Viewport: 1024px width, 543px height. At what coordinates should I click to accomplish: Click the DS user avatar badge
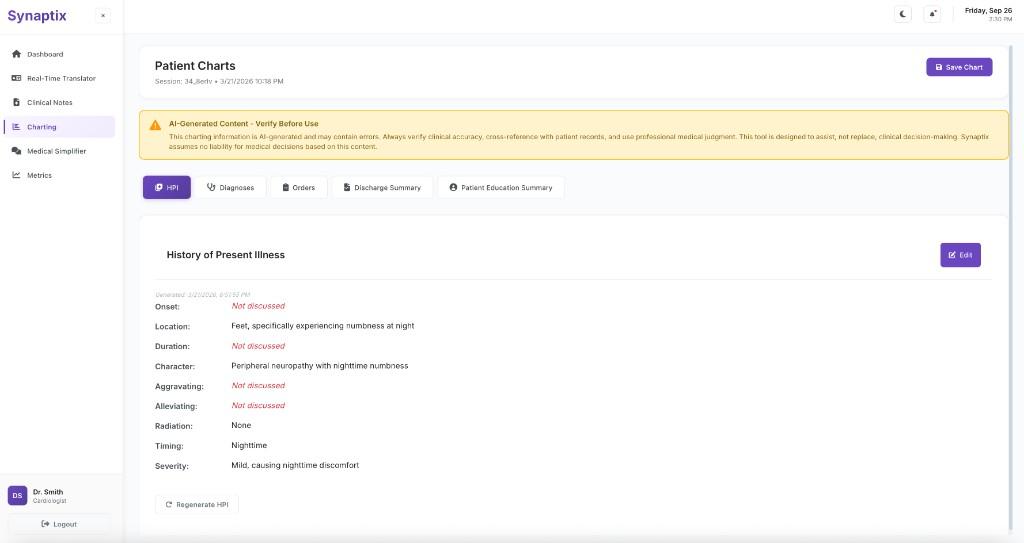point(17,495)
